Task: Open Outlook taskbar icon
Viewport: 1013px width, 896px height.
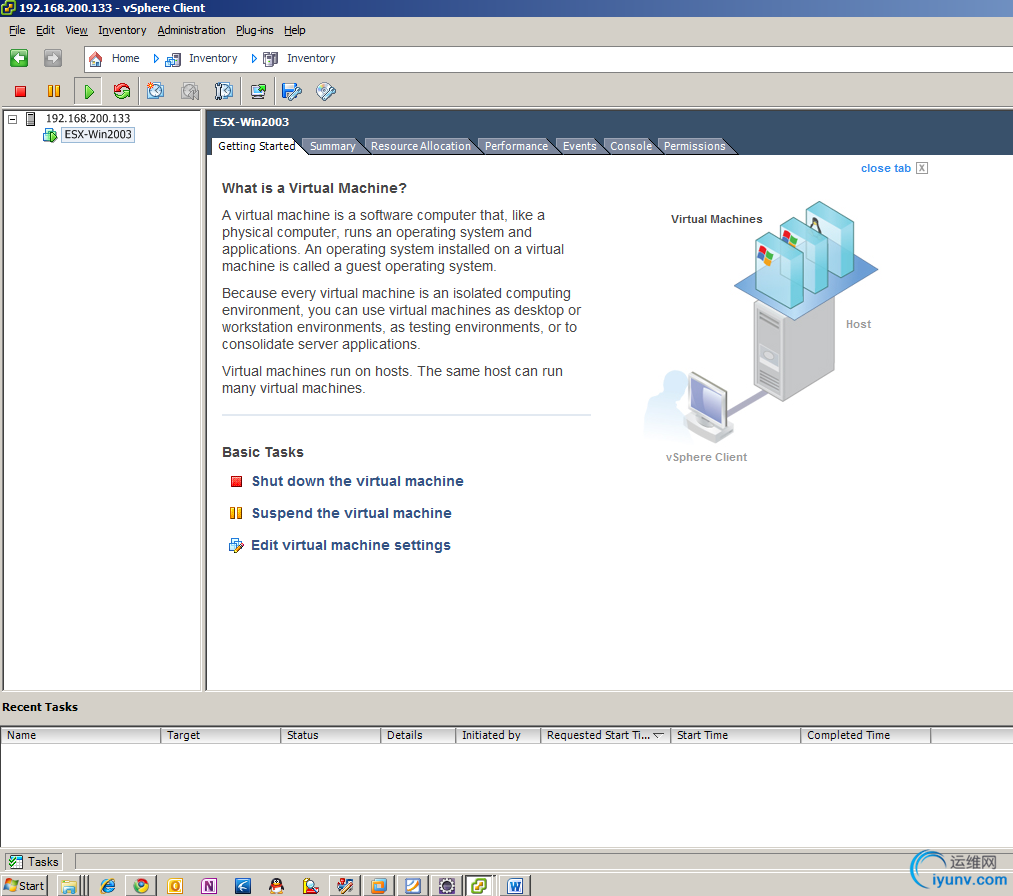Action: [175, 886]
